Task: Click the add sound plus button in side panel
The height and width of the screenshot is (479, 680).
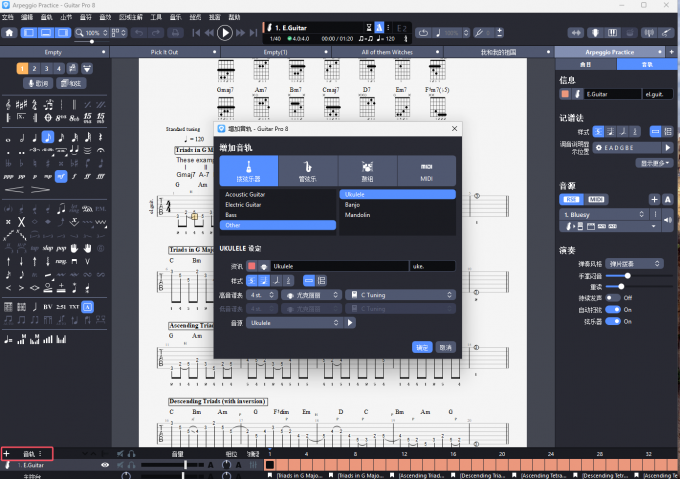Action: point(655,200)
